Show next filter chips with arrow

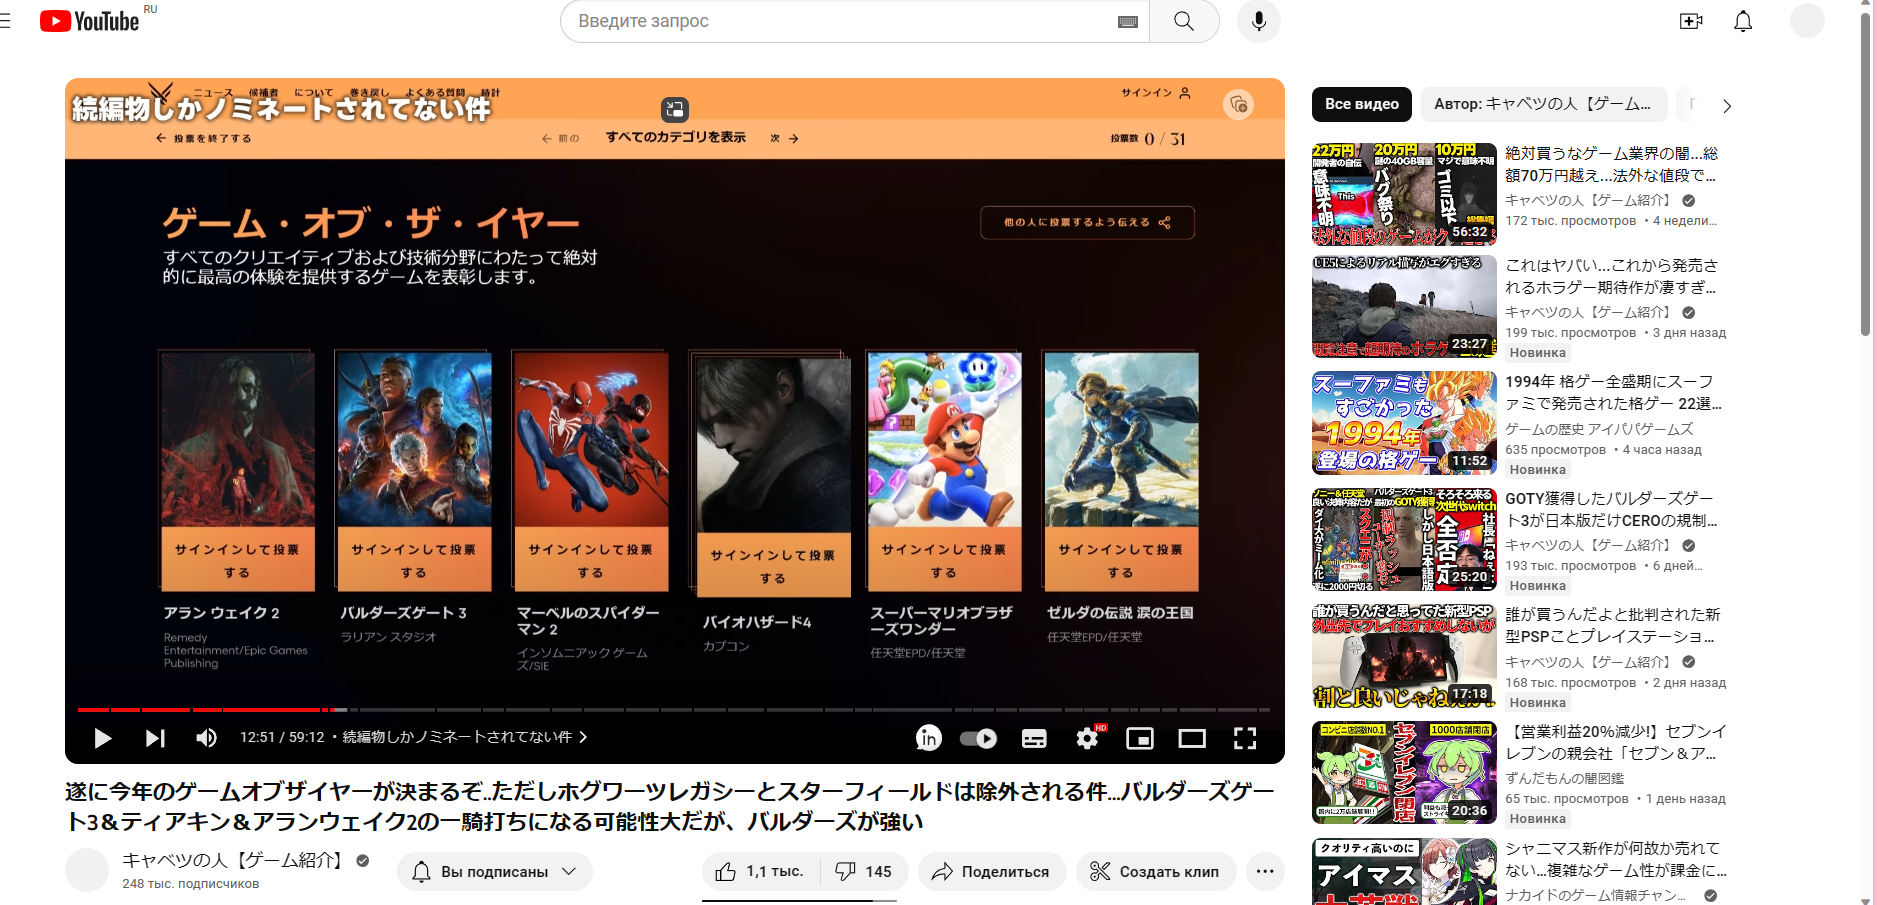1727,105
